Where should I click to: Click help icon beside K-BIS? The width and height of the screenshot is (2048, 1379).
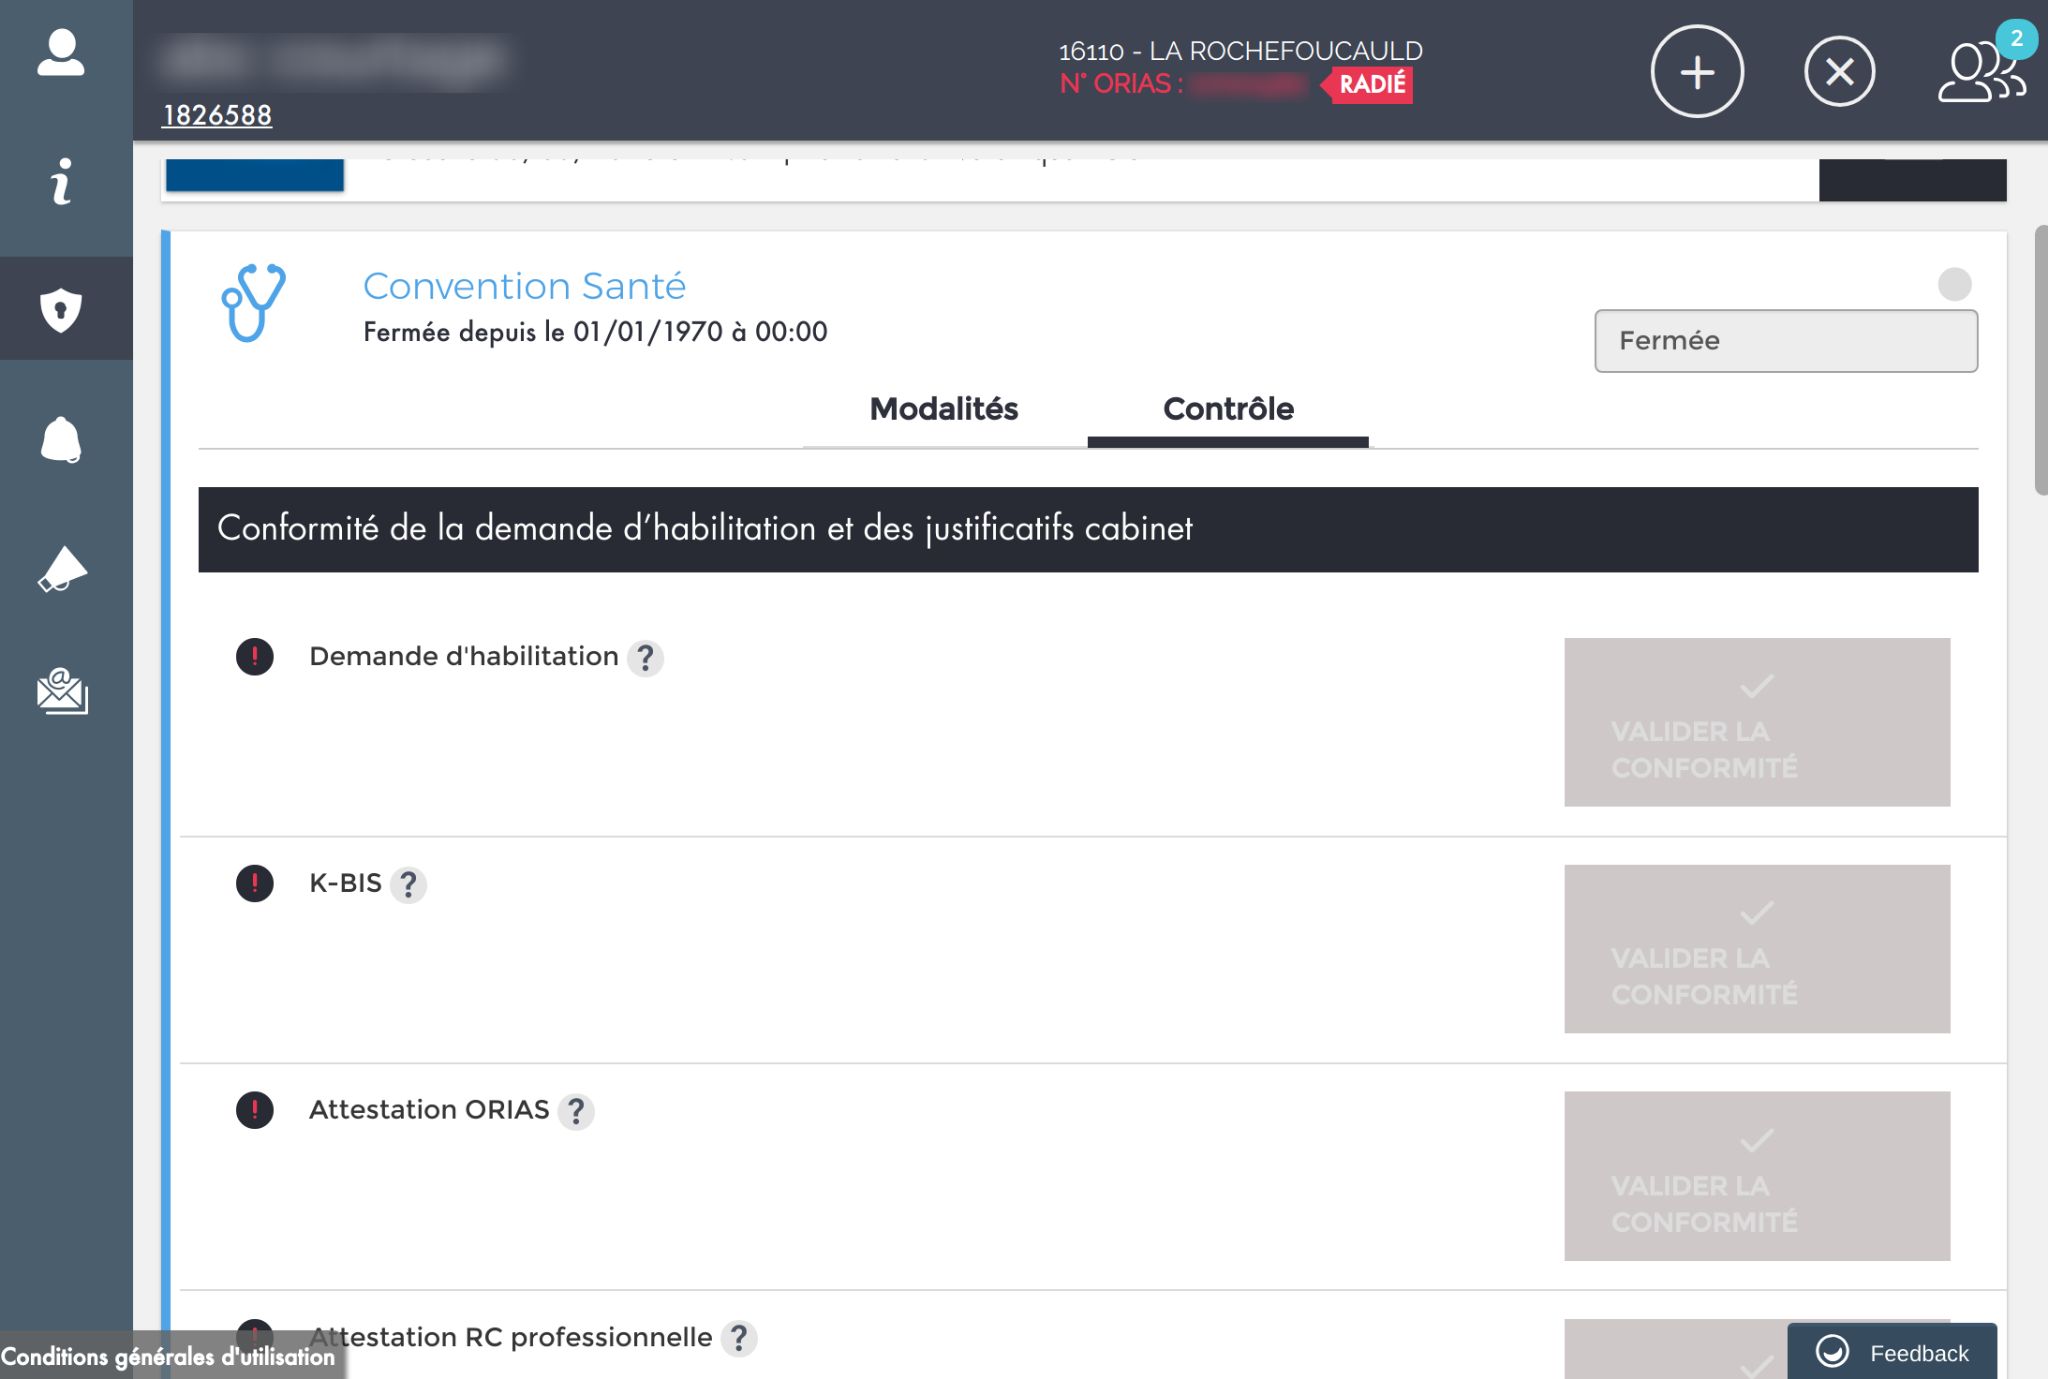[408, 885]
